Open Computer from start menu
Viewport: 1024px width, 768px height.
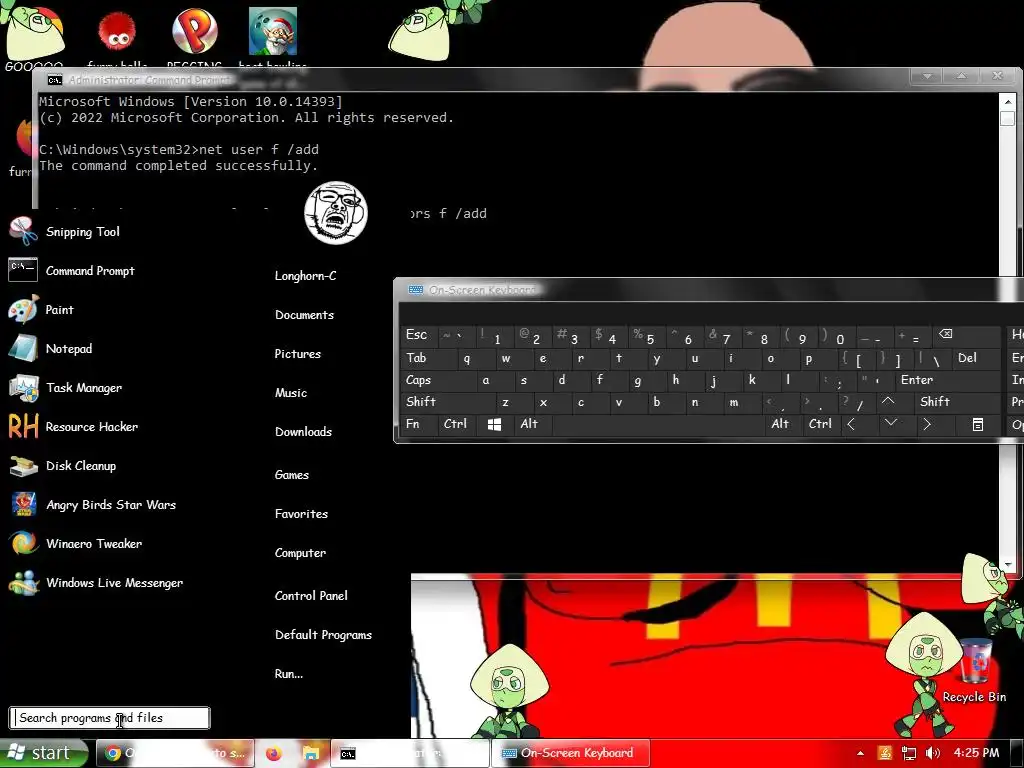pos(300,553)
